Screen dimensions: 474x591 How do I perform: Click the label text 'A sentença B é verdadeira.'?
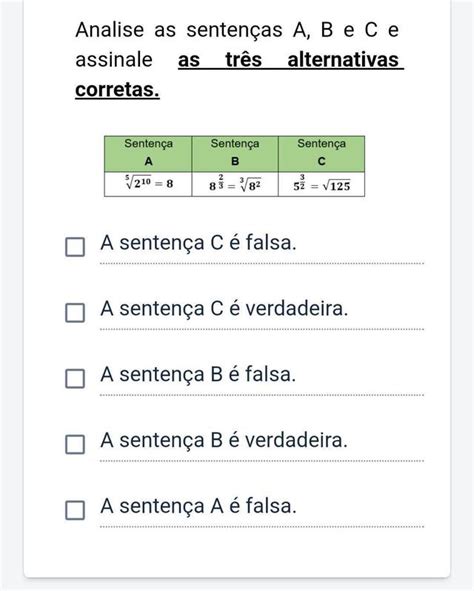(224, 440)
